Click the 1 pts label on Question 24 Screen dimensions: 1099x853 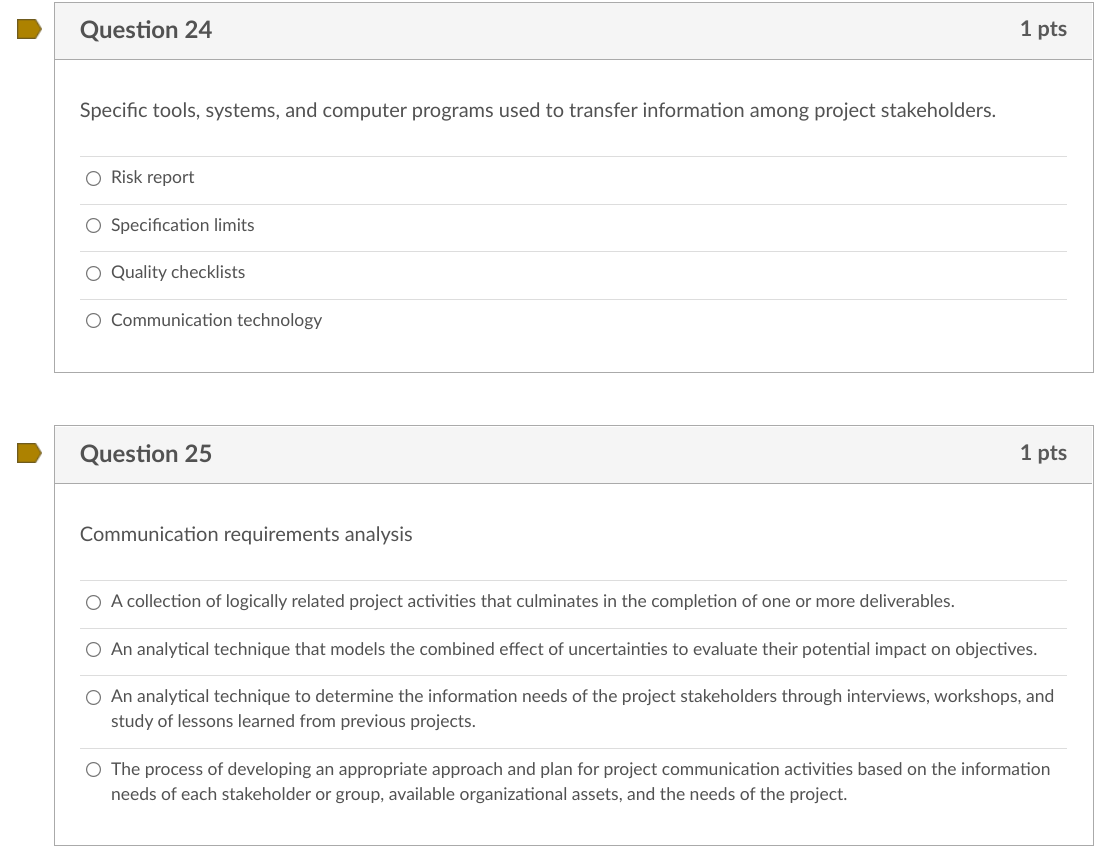pos(1043,29)
